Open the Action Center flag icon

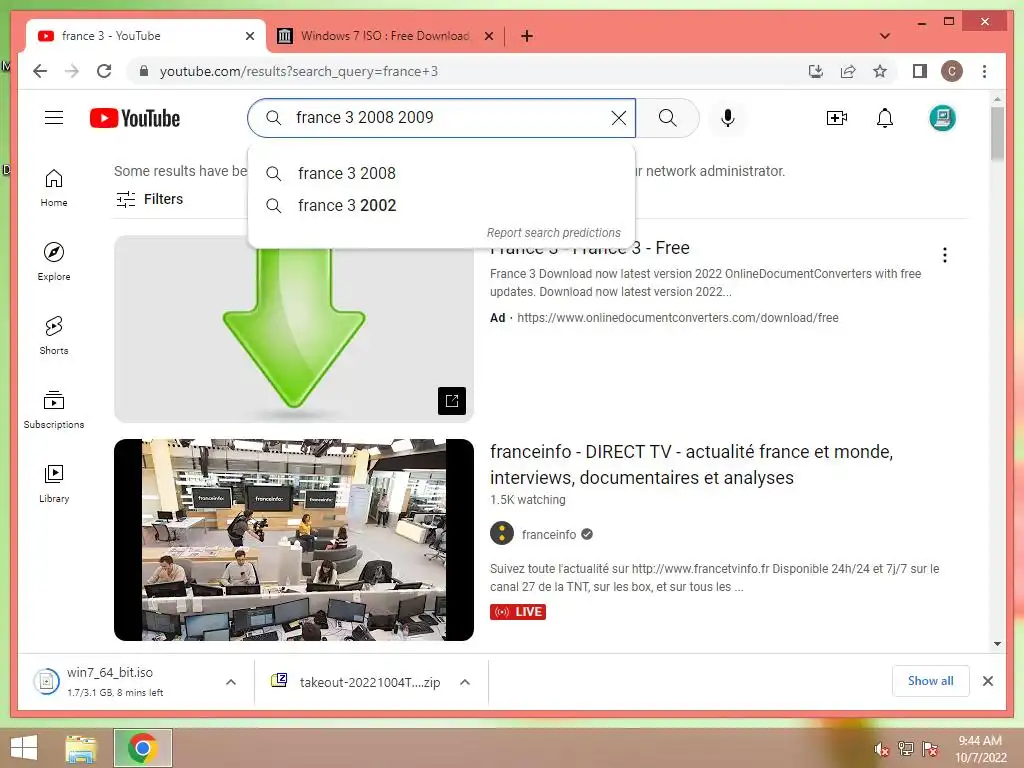(930, 749)
